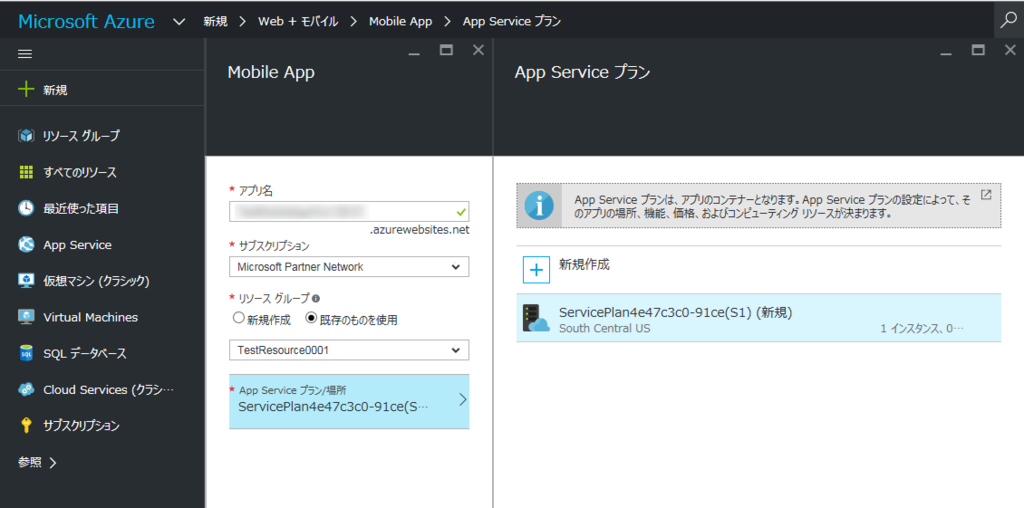
Task: Click the App Service globe icon
Action: 25,245
